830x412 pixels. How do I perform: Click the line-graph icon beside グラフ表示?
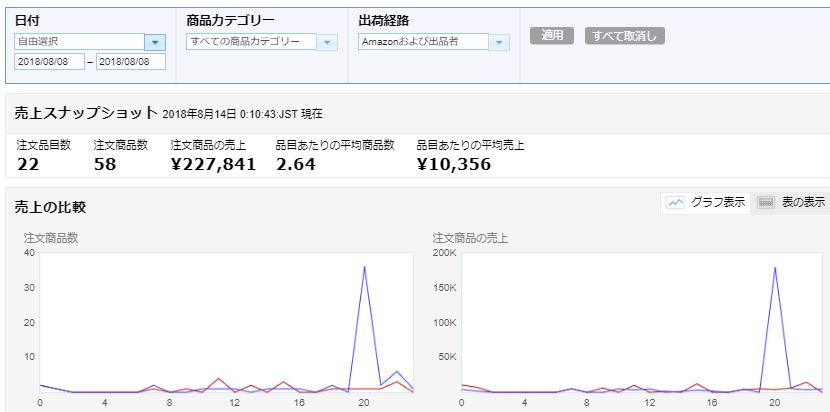pyautogui.click(x=675, y=202)
